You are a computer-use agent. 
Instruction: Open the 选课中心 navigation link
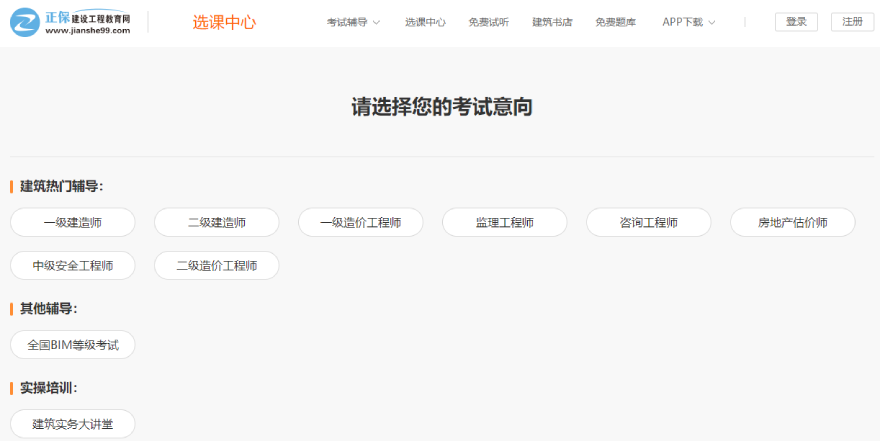425,22
